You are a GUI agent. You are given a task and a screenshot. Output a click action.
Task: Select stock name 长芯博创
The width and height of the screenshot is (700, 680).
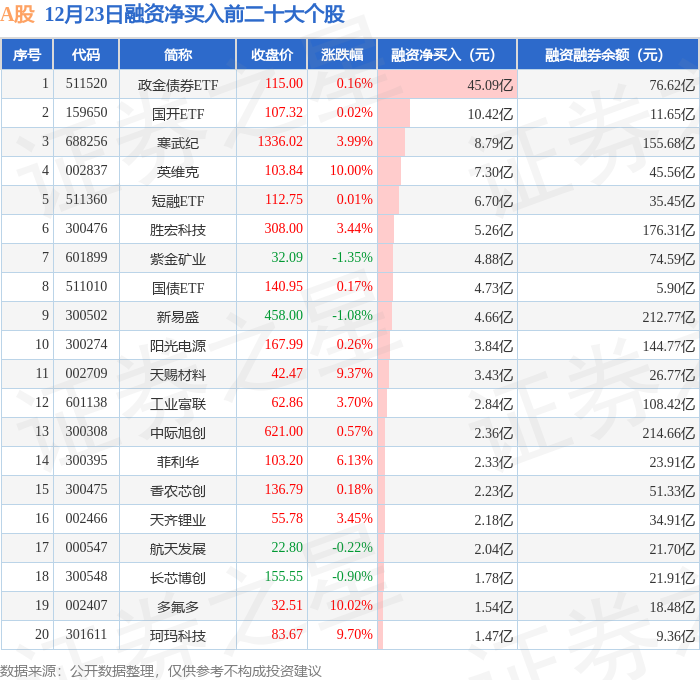[x=178, y=578]
